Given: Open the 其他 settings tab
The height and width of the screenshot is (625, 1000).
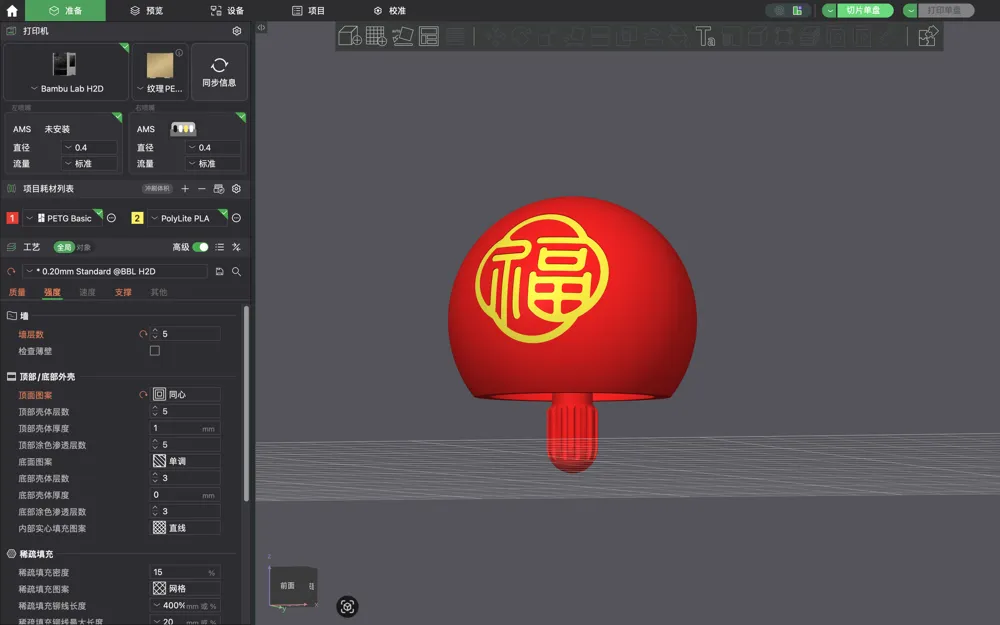Looking at the screenshot, I should 159,292.
